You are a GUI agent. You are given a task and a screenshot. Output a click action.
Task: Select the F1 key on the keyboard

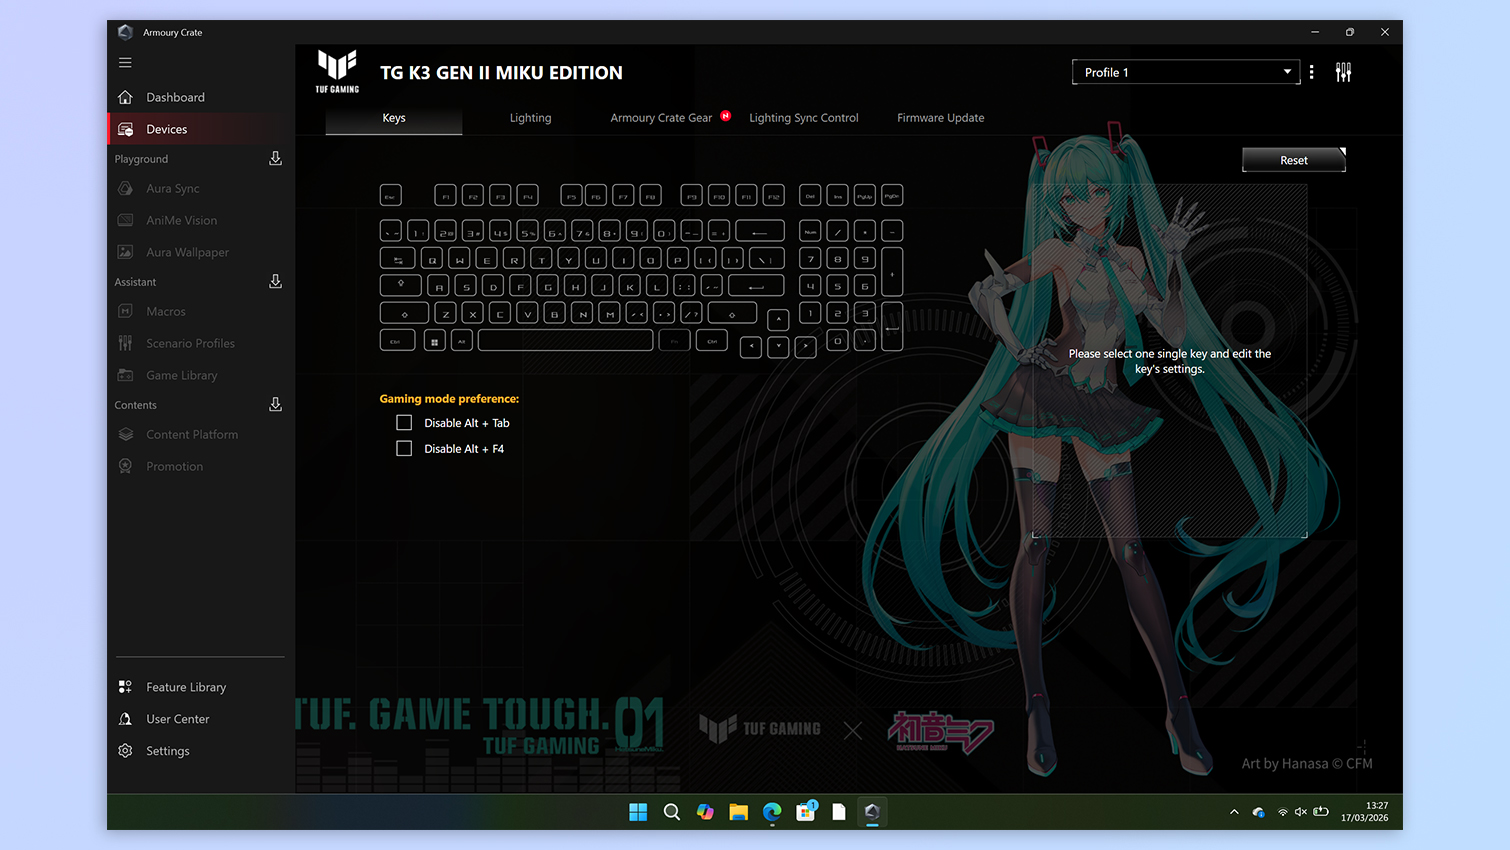[446, 195]
